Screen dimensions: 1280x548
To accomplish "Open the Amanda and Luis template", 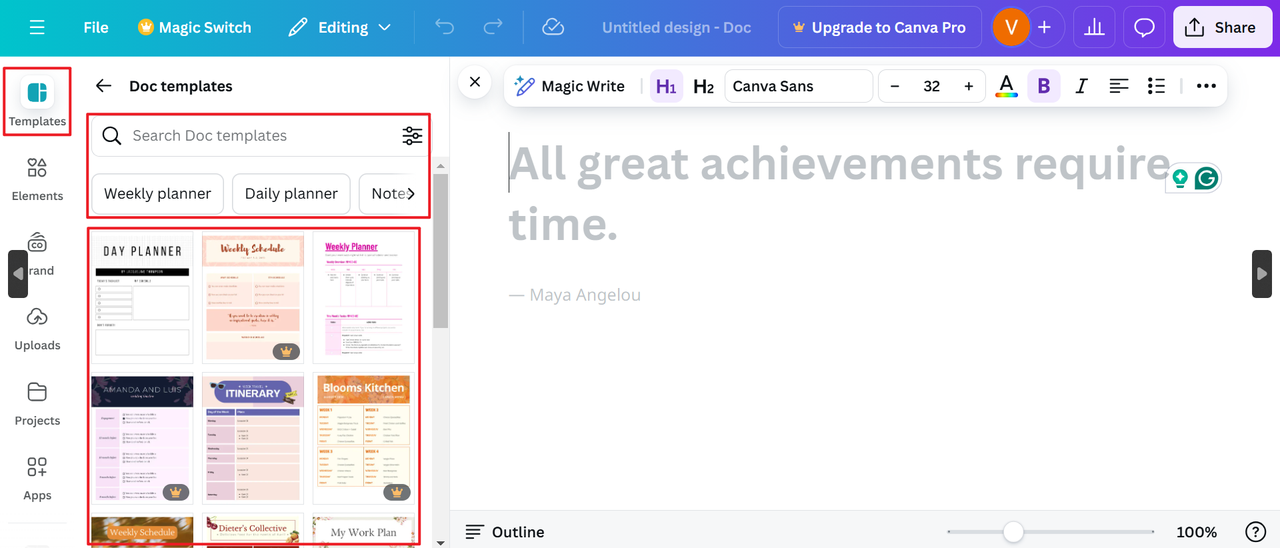I will [142, 438].
